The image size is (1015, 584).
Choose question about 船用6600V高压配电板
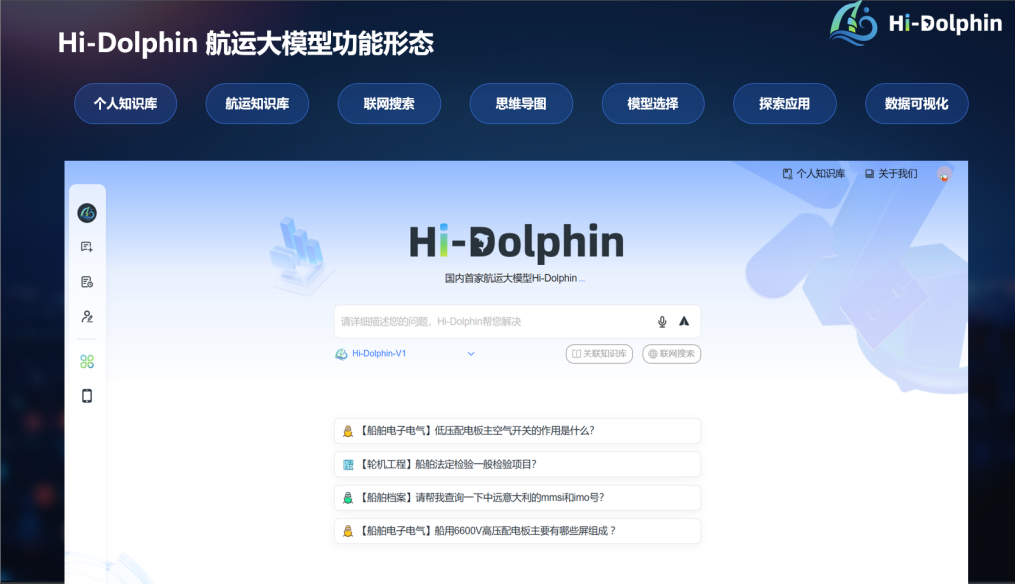[x=517, y=531]
